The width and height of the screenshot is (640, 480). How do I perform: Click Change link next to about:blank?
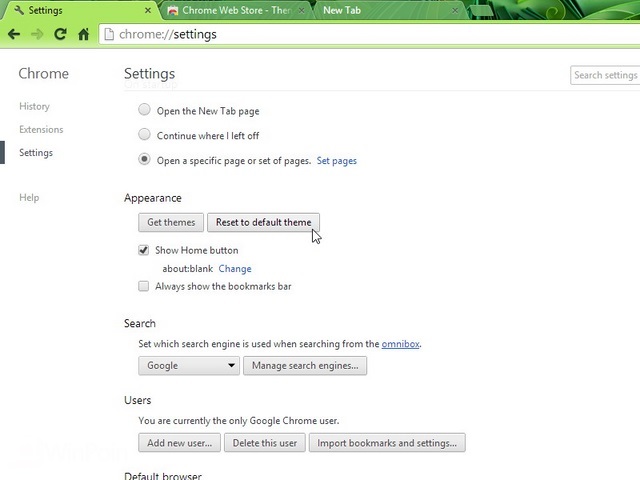(235, 269)
